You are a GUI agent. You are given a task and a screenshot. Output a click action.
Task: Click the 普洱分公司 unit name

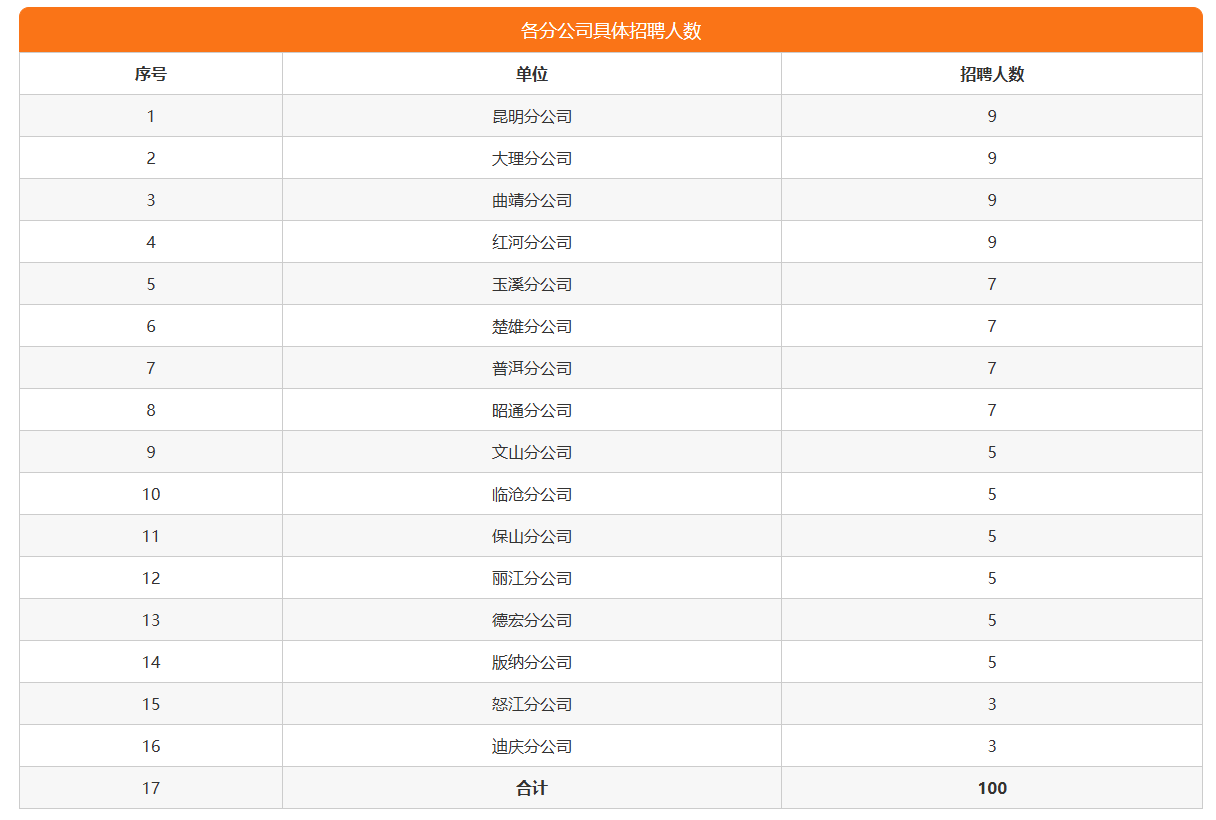(x=531, y=368)
